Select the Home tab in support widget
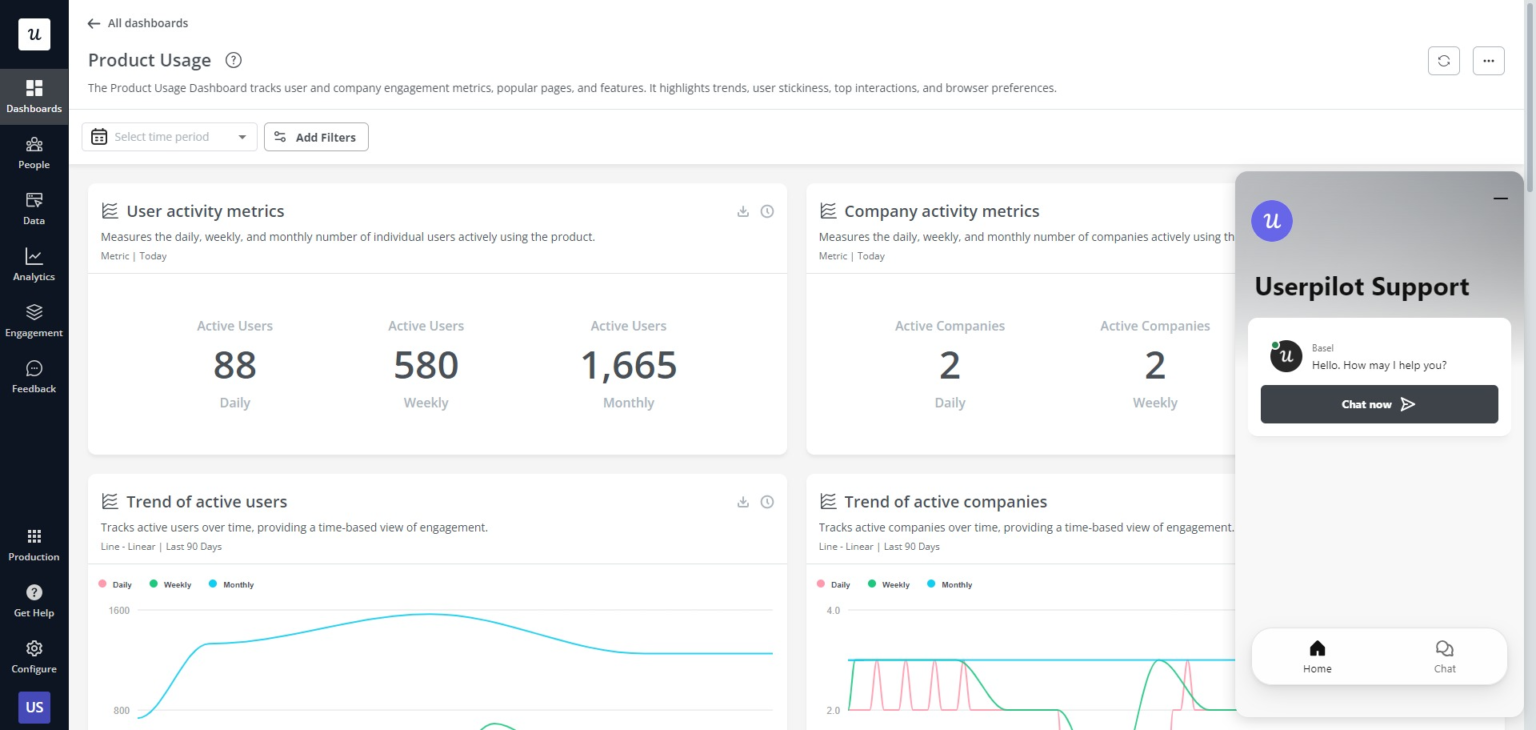This screenshot has height=730, width=1536. click(x=1317, y=656)
